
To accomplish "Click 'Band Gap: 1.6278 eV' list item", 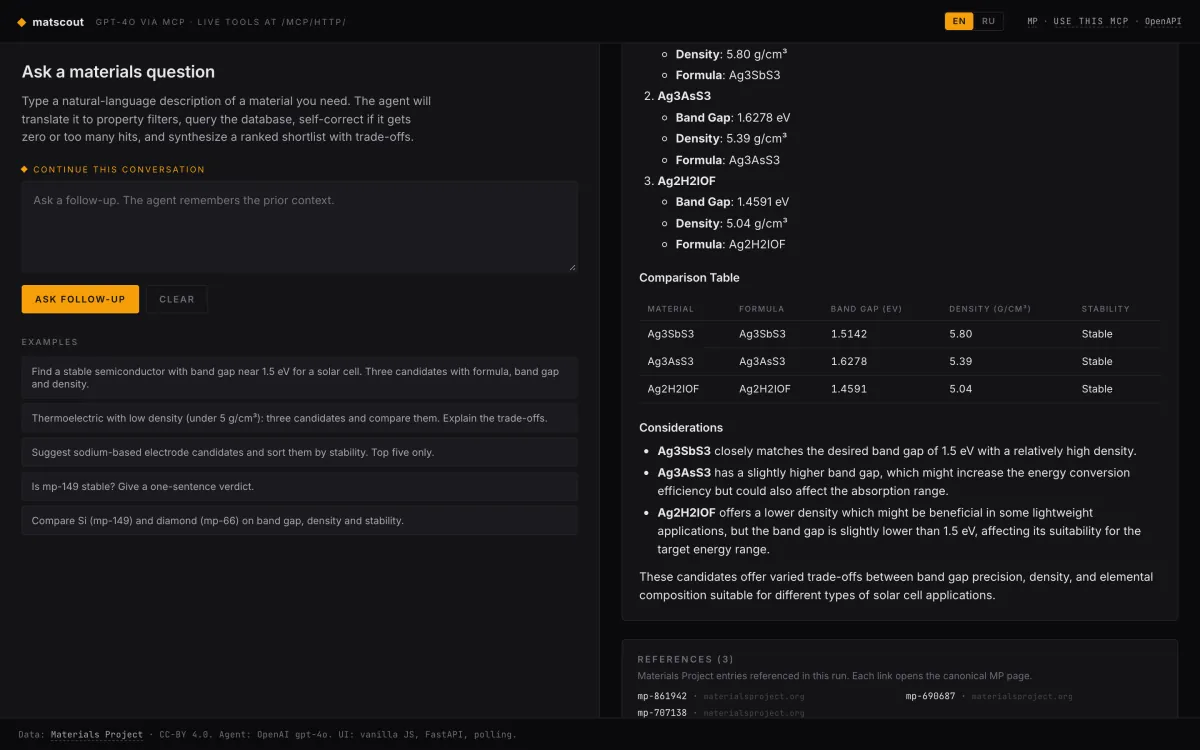I will click(x=733, y=118).
